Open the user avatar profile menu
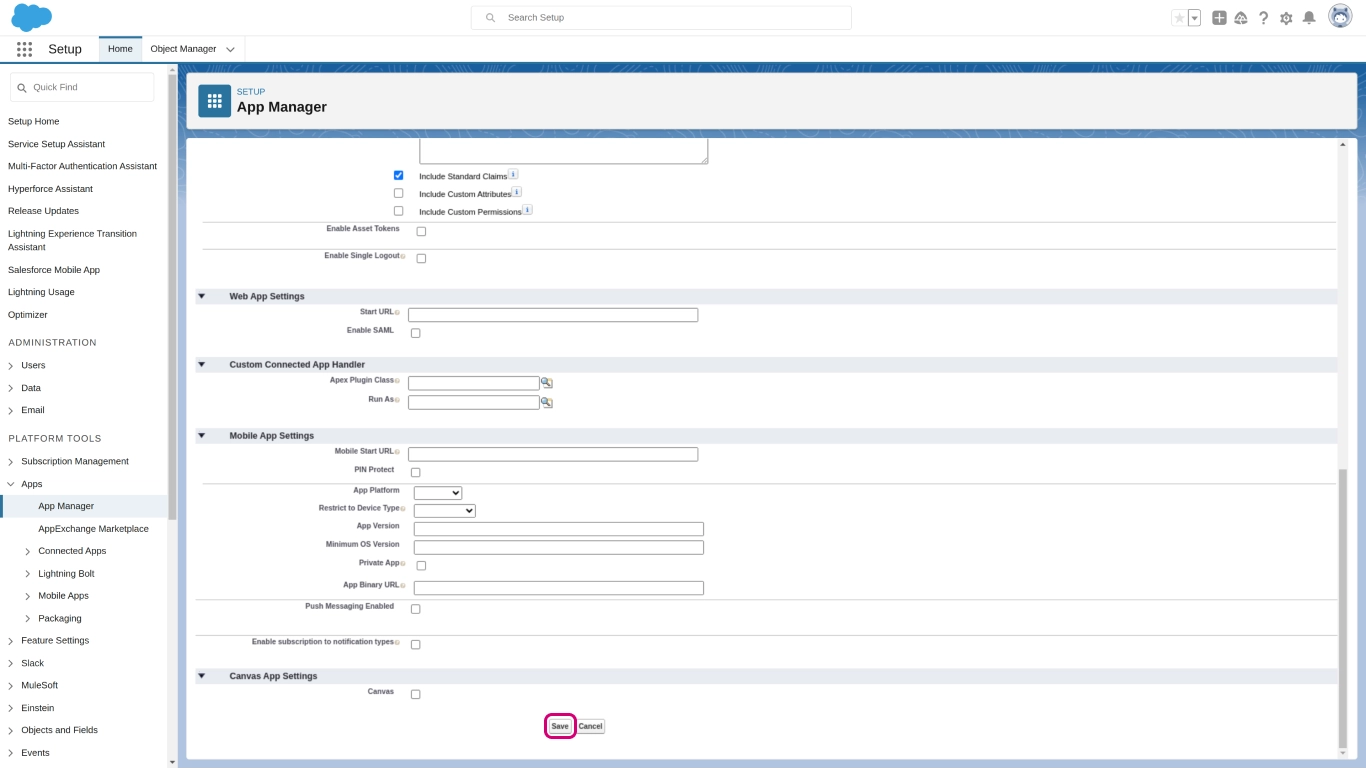Viewport: 1366px width, 769px height. [1340, 17]
